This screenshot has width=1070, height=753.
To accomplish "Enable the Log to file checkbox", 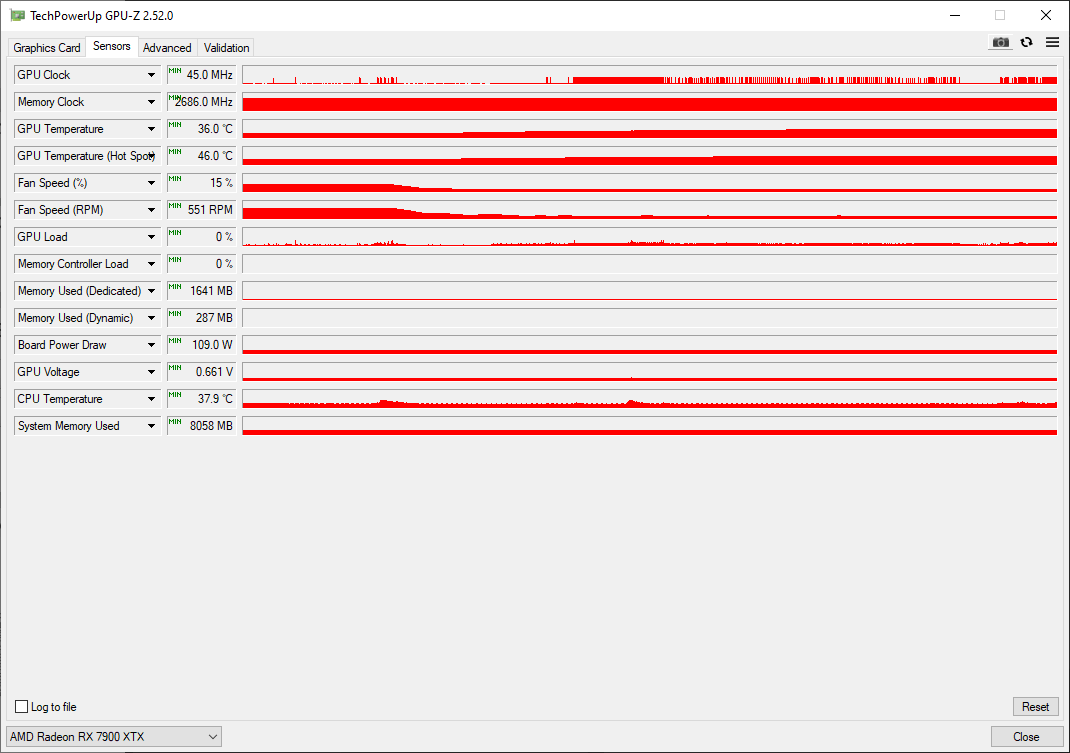I will [x=22, y=707].
